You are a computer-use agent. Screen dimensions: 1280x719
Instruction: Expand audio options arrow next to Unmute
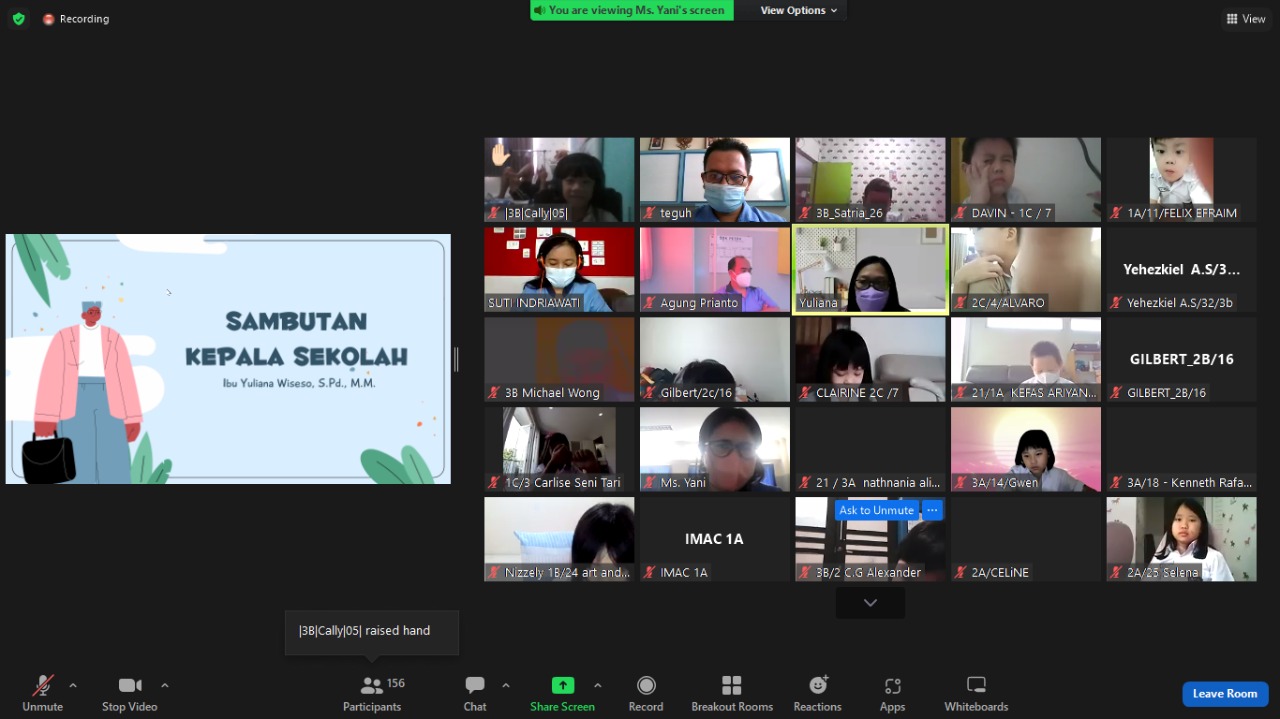coord(73,685)
